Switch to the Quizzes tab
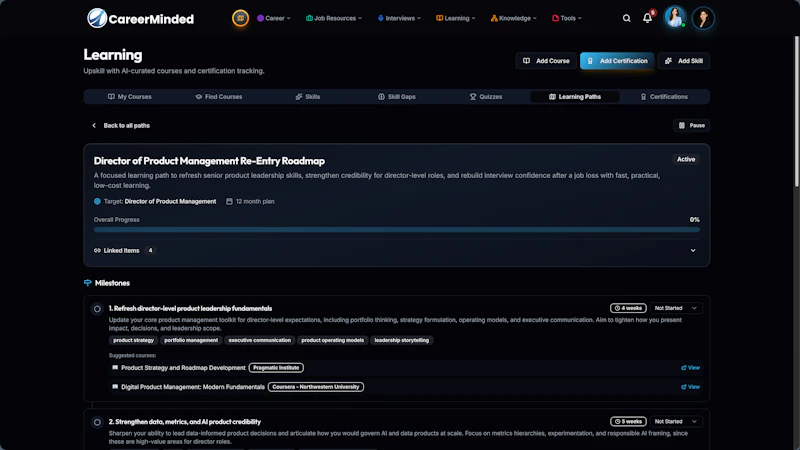Viewport: 800px width, 450px height. pyautogui.click(x=486, y=96)
